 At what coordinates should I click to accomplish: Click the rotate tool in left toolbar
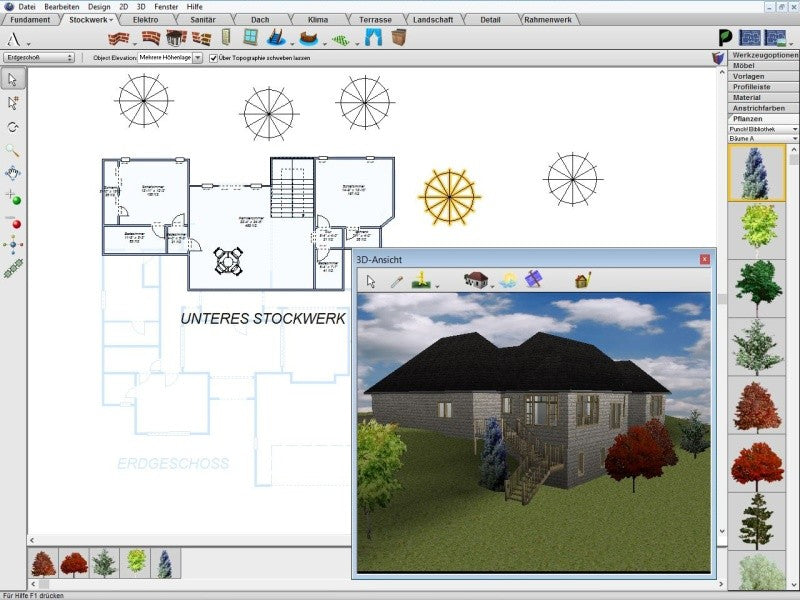(13, 127)
